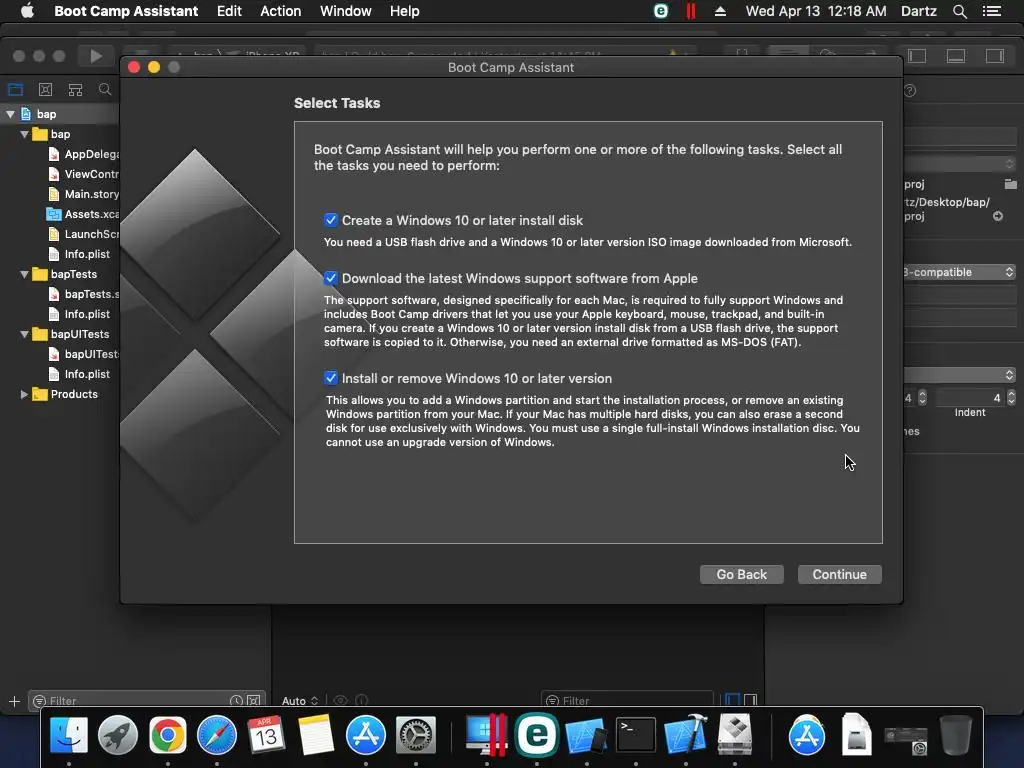Click the indent stepper in inspector
Viewport: 1024px width, 768px height.
tap(1011, 397)
